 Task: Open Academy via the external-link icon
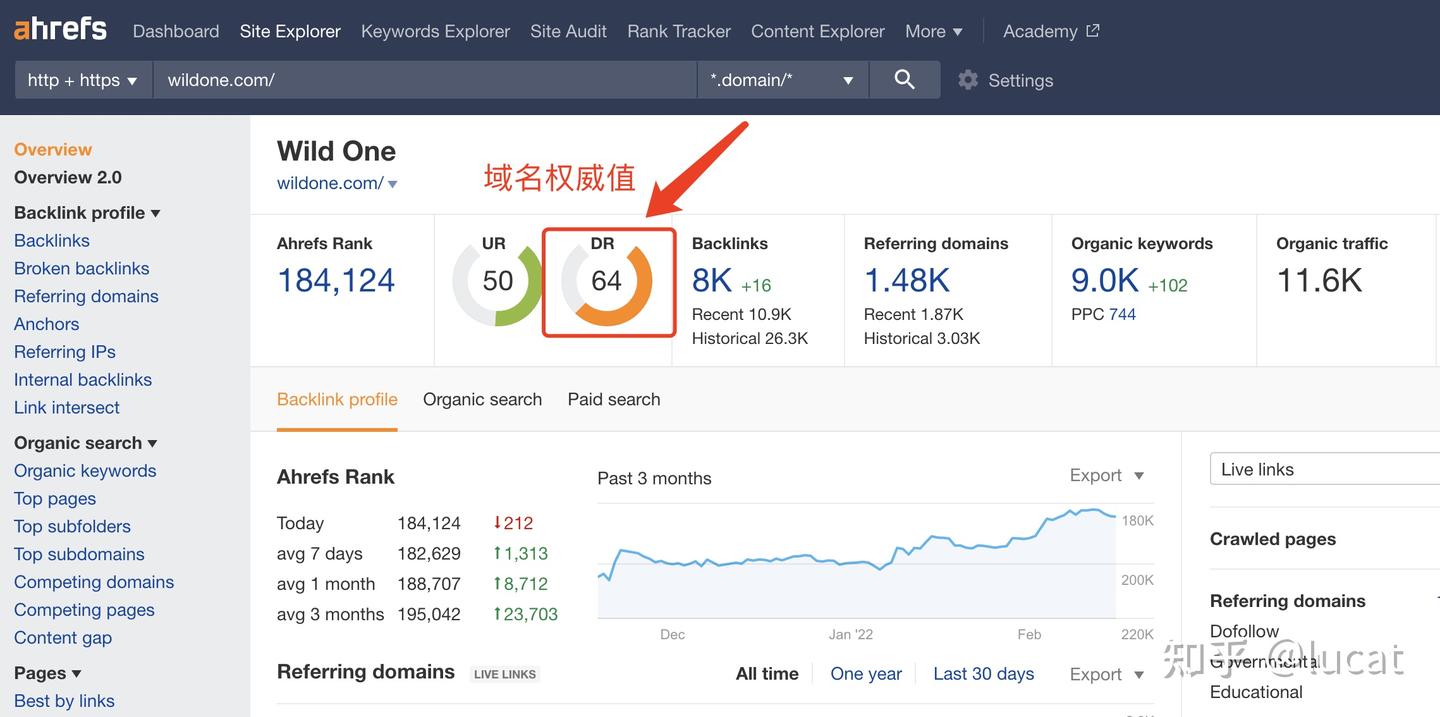[1092, 30]
